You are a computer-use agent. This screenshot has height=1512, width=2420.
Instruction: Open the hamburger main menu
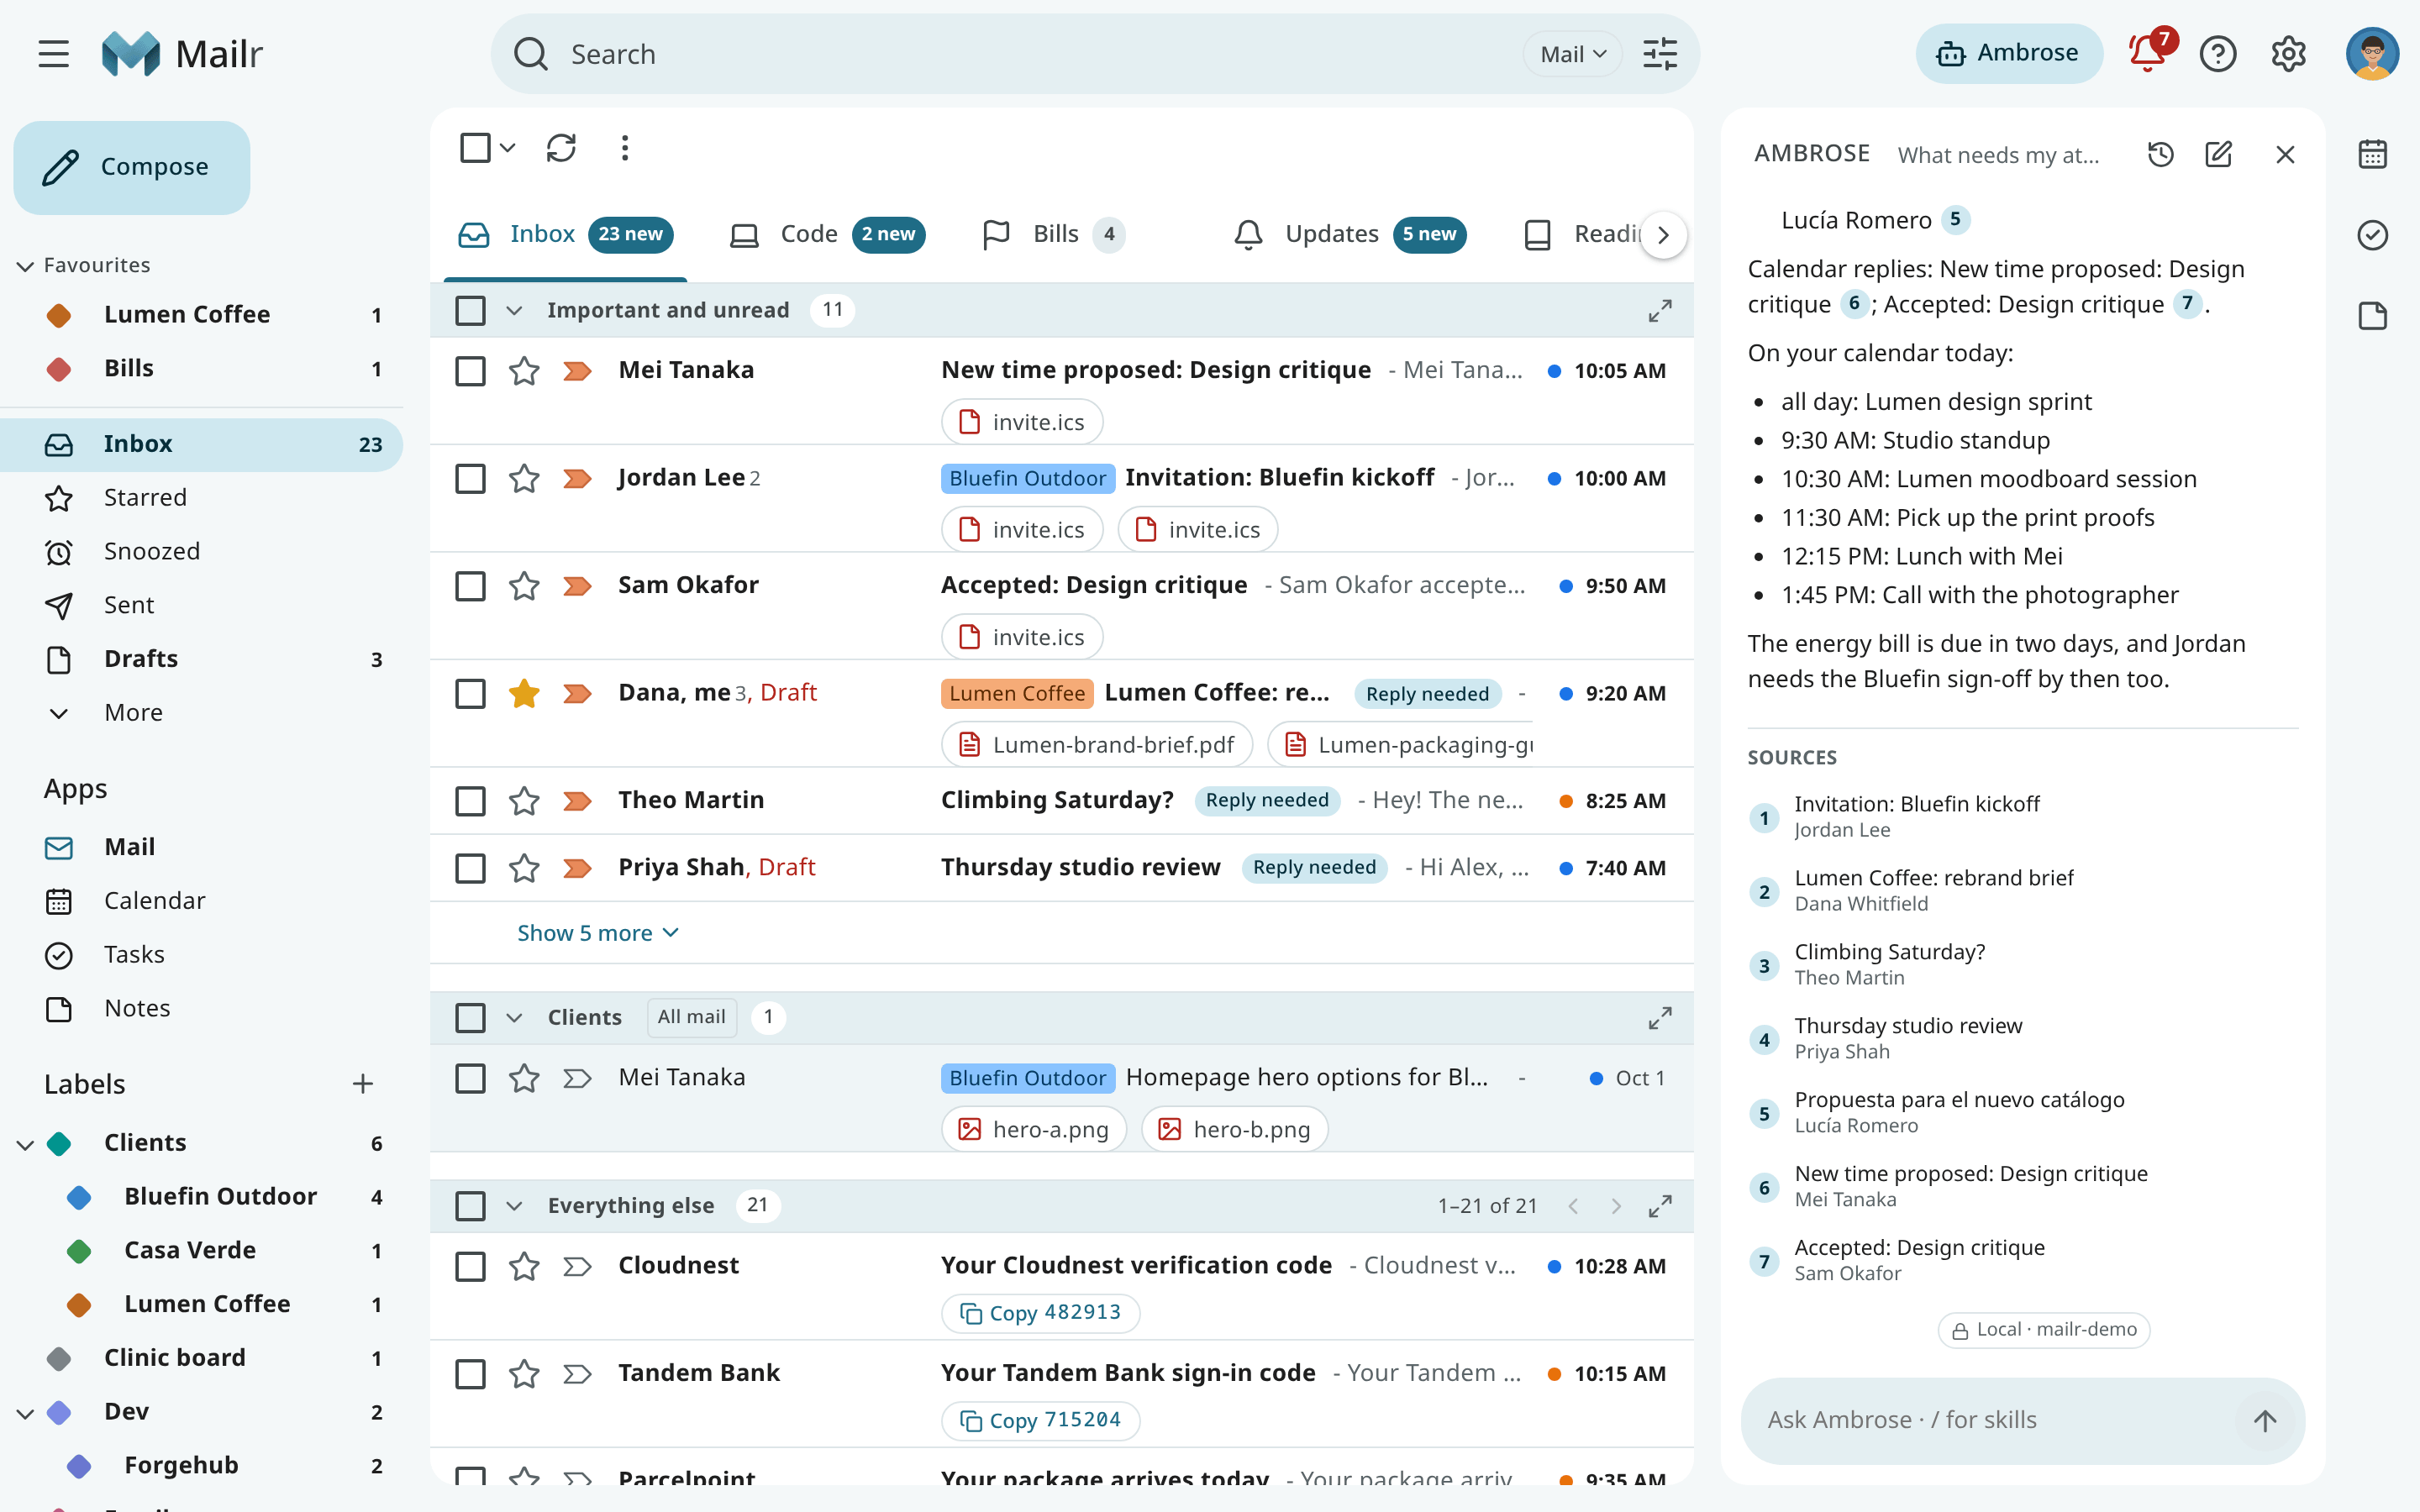click(x=54, y=54)
